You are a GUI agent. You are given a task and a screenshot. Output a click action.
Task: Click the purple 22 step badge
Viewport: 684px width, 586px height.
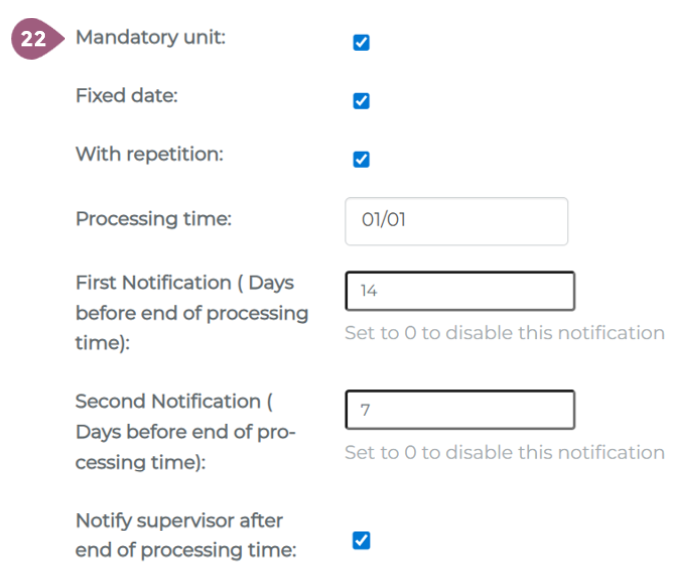coord(34,41)
